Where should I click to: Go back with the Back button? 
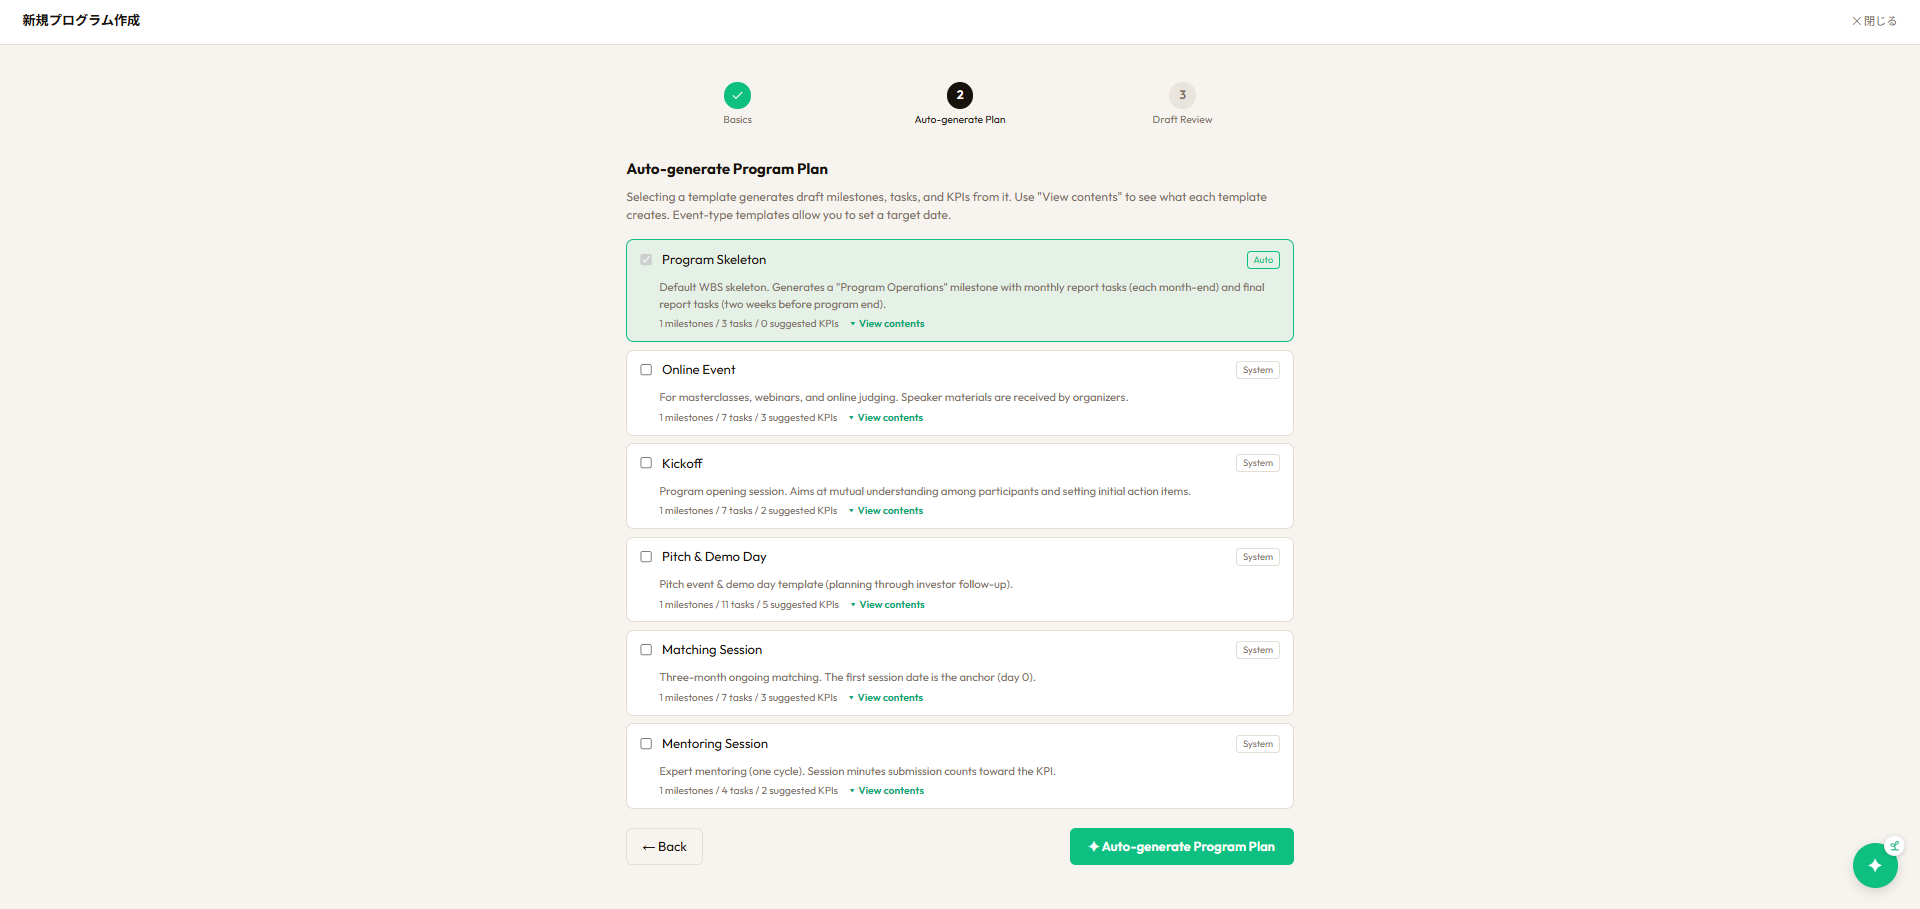tap(664, 847)
